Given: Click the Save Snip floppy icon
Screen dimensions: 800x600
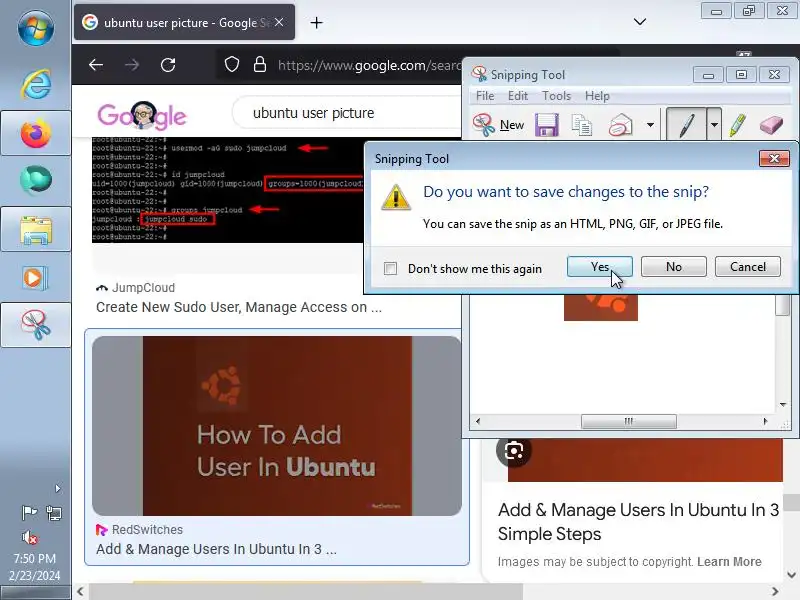Looking at the screenshot, I should coord(546,124).
